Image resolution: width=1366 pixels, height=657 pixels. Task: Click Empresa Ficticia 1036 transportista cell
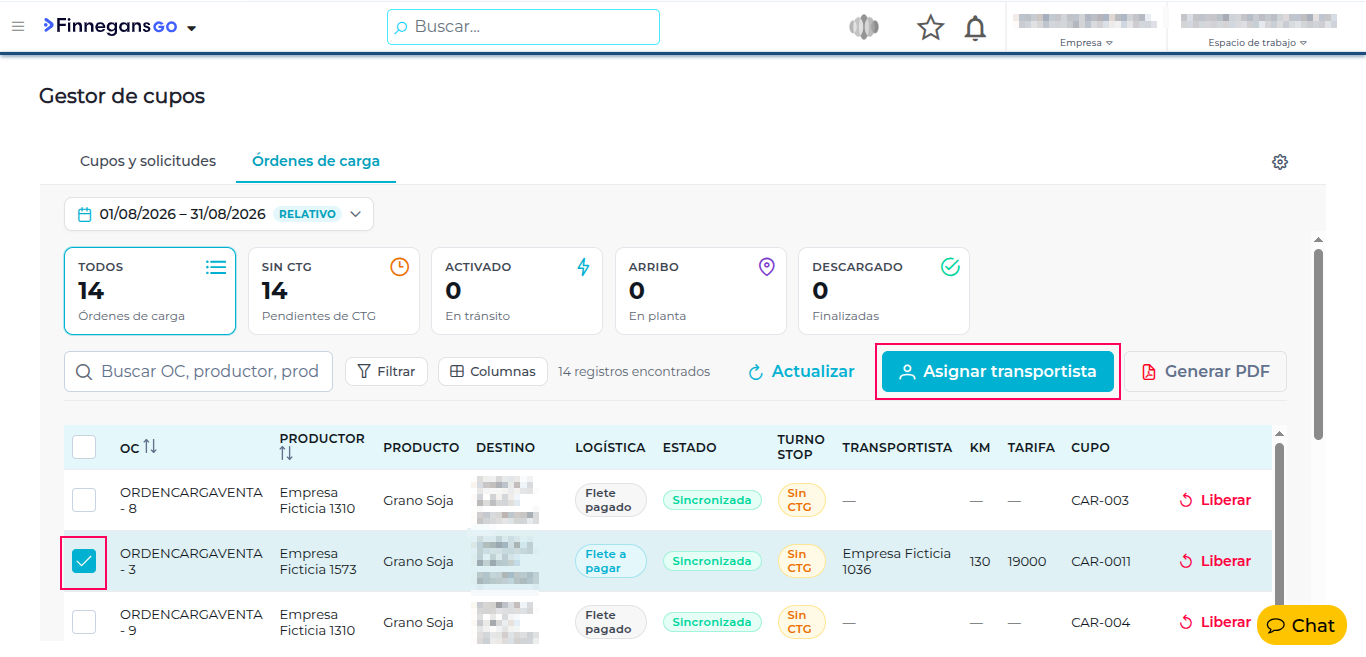point(896,561)
